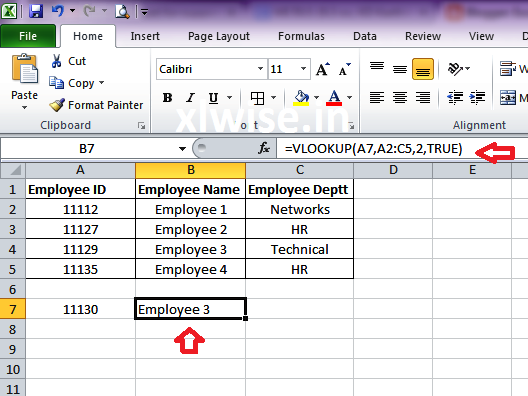The width and height of the screenshot is (528, 396).
Task: Select the cell containing 11130
Action: click(80, 309)
